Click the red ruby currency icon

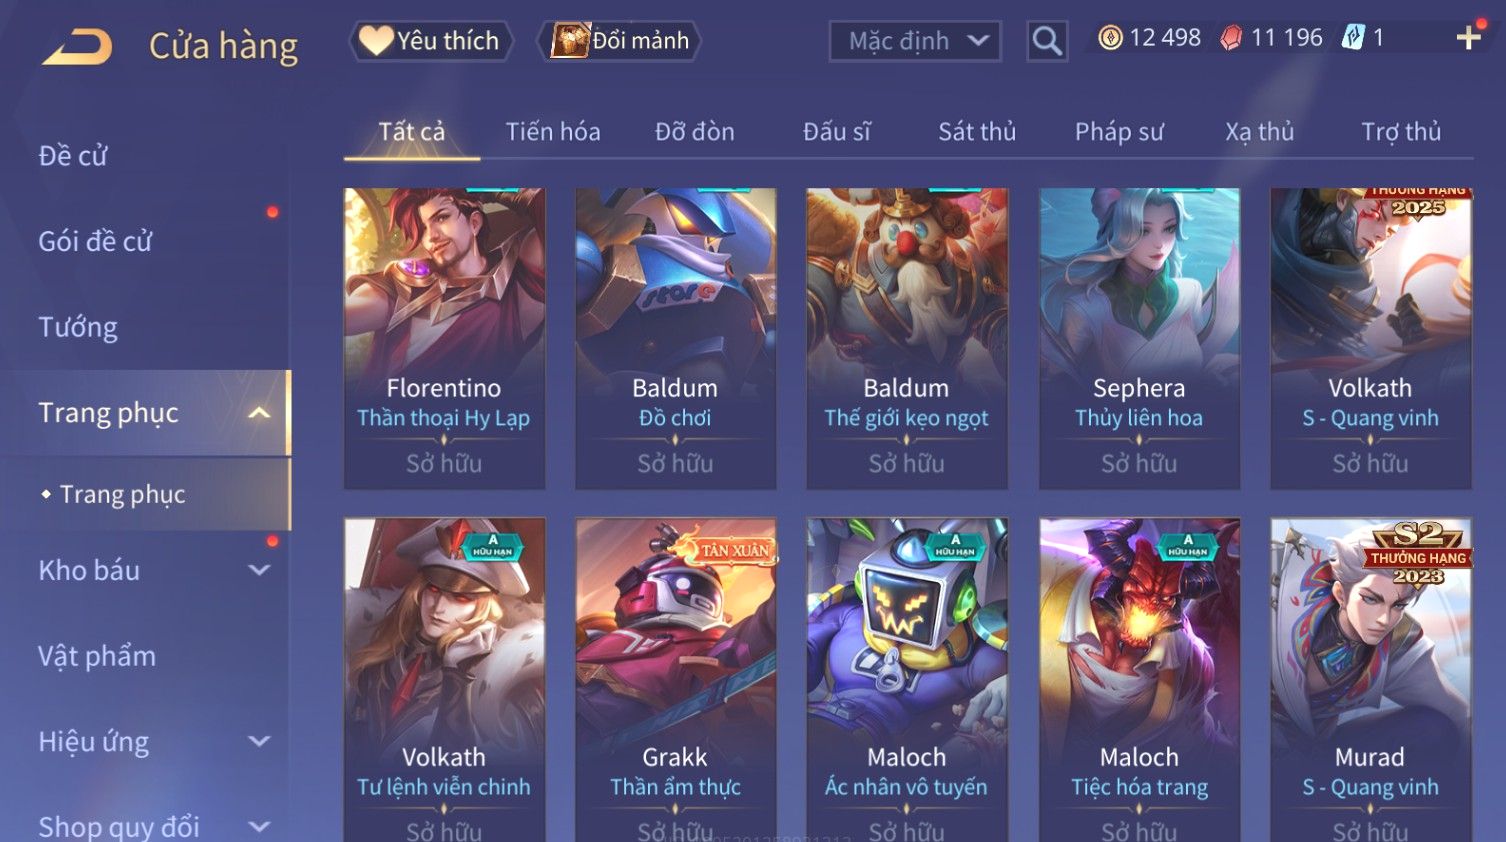[1231, 38]
